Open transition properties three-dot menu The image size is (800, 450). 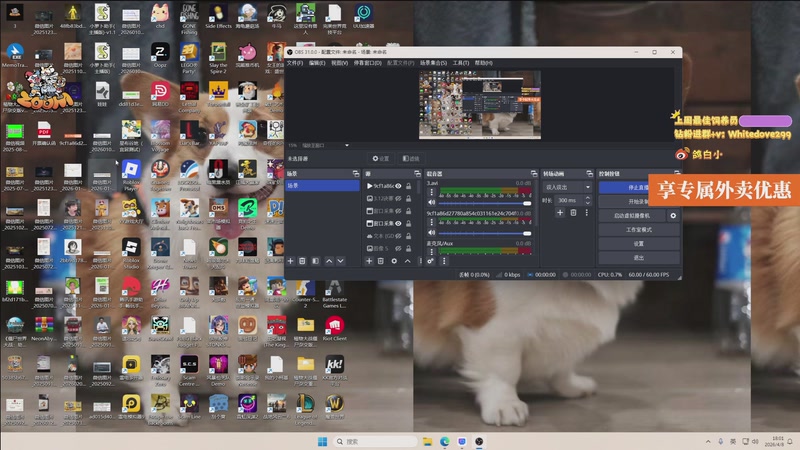(587, 213)
